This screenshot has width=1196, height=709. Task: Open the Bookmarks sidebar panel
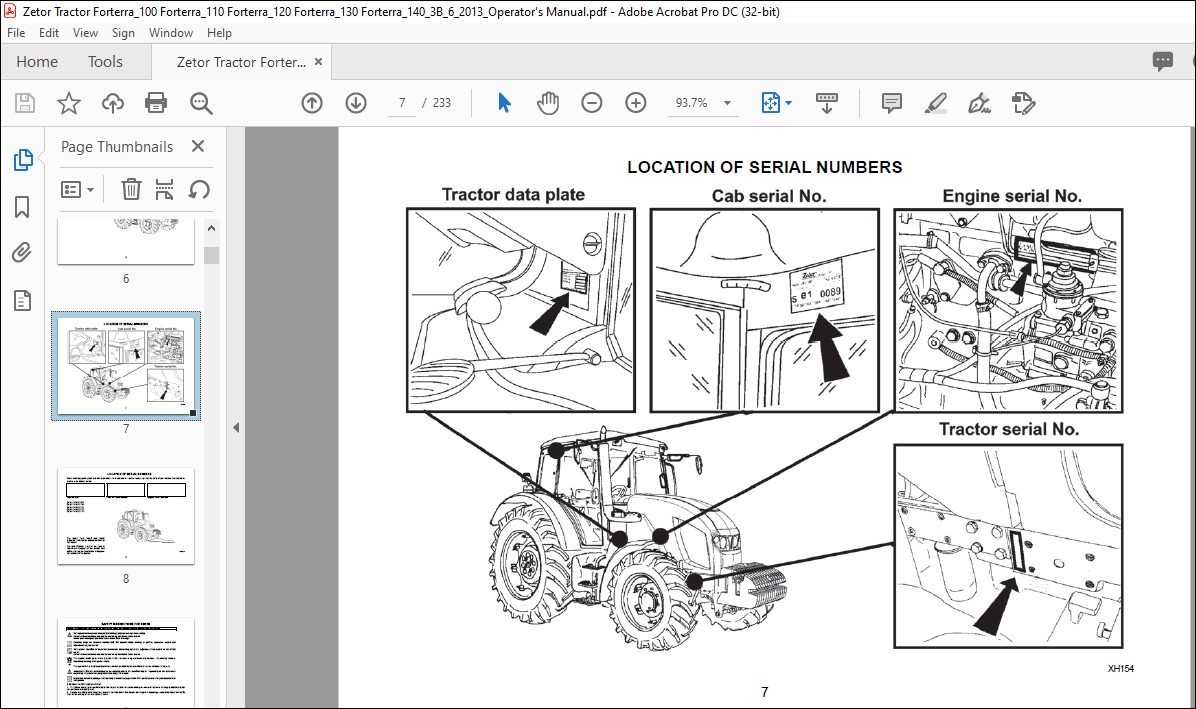click(22, 207)
